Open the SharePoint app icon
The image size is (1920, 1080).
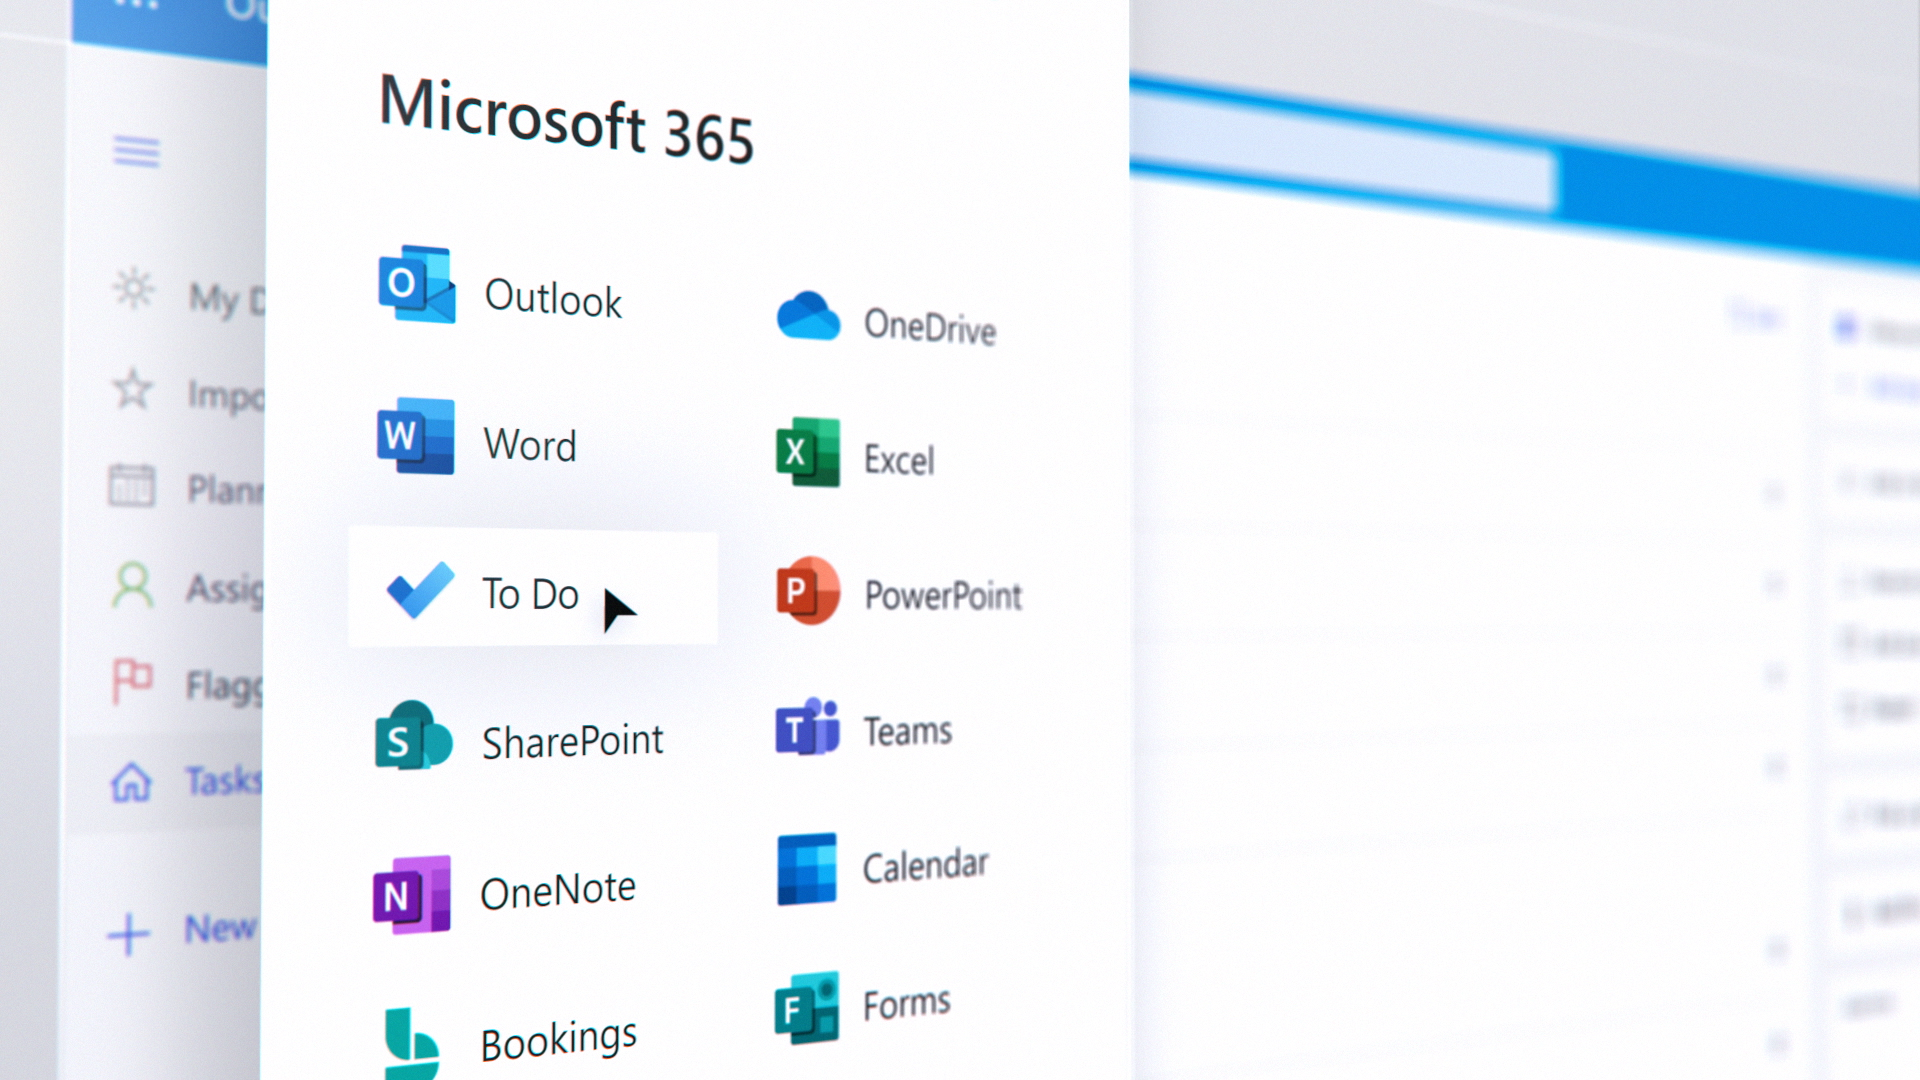[x=413, y=736]
